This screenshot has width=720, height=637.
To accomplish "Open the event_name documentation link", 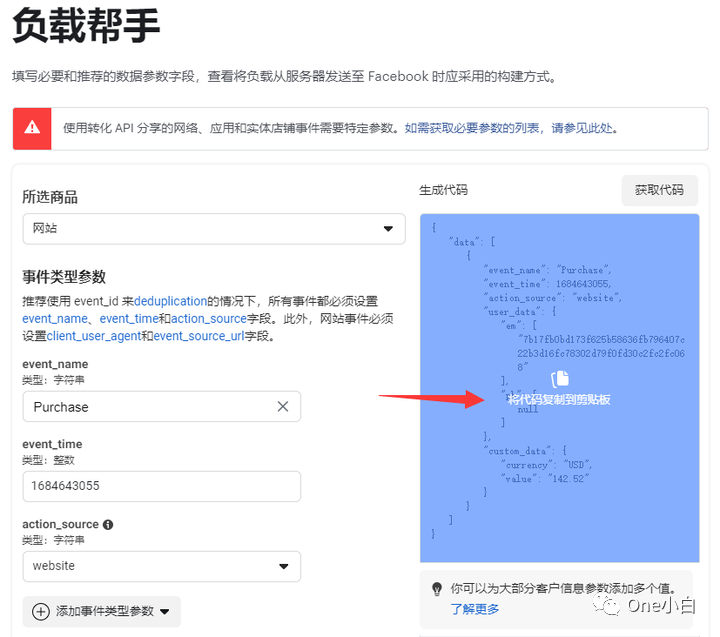I will point(55,319).
